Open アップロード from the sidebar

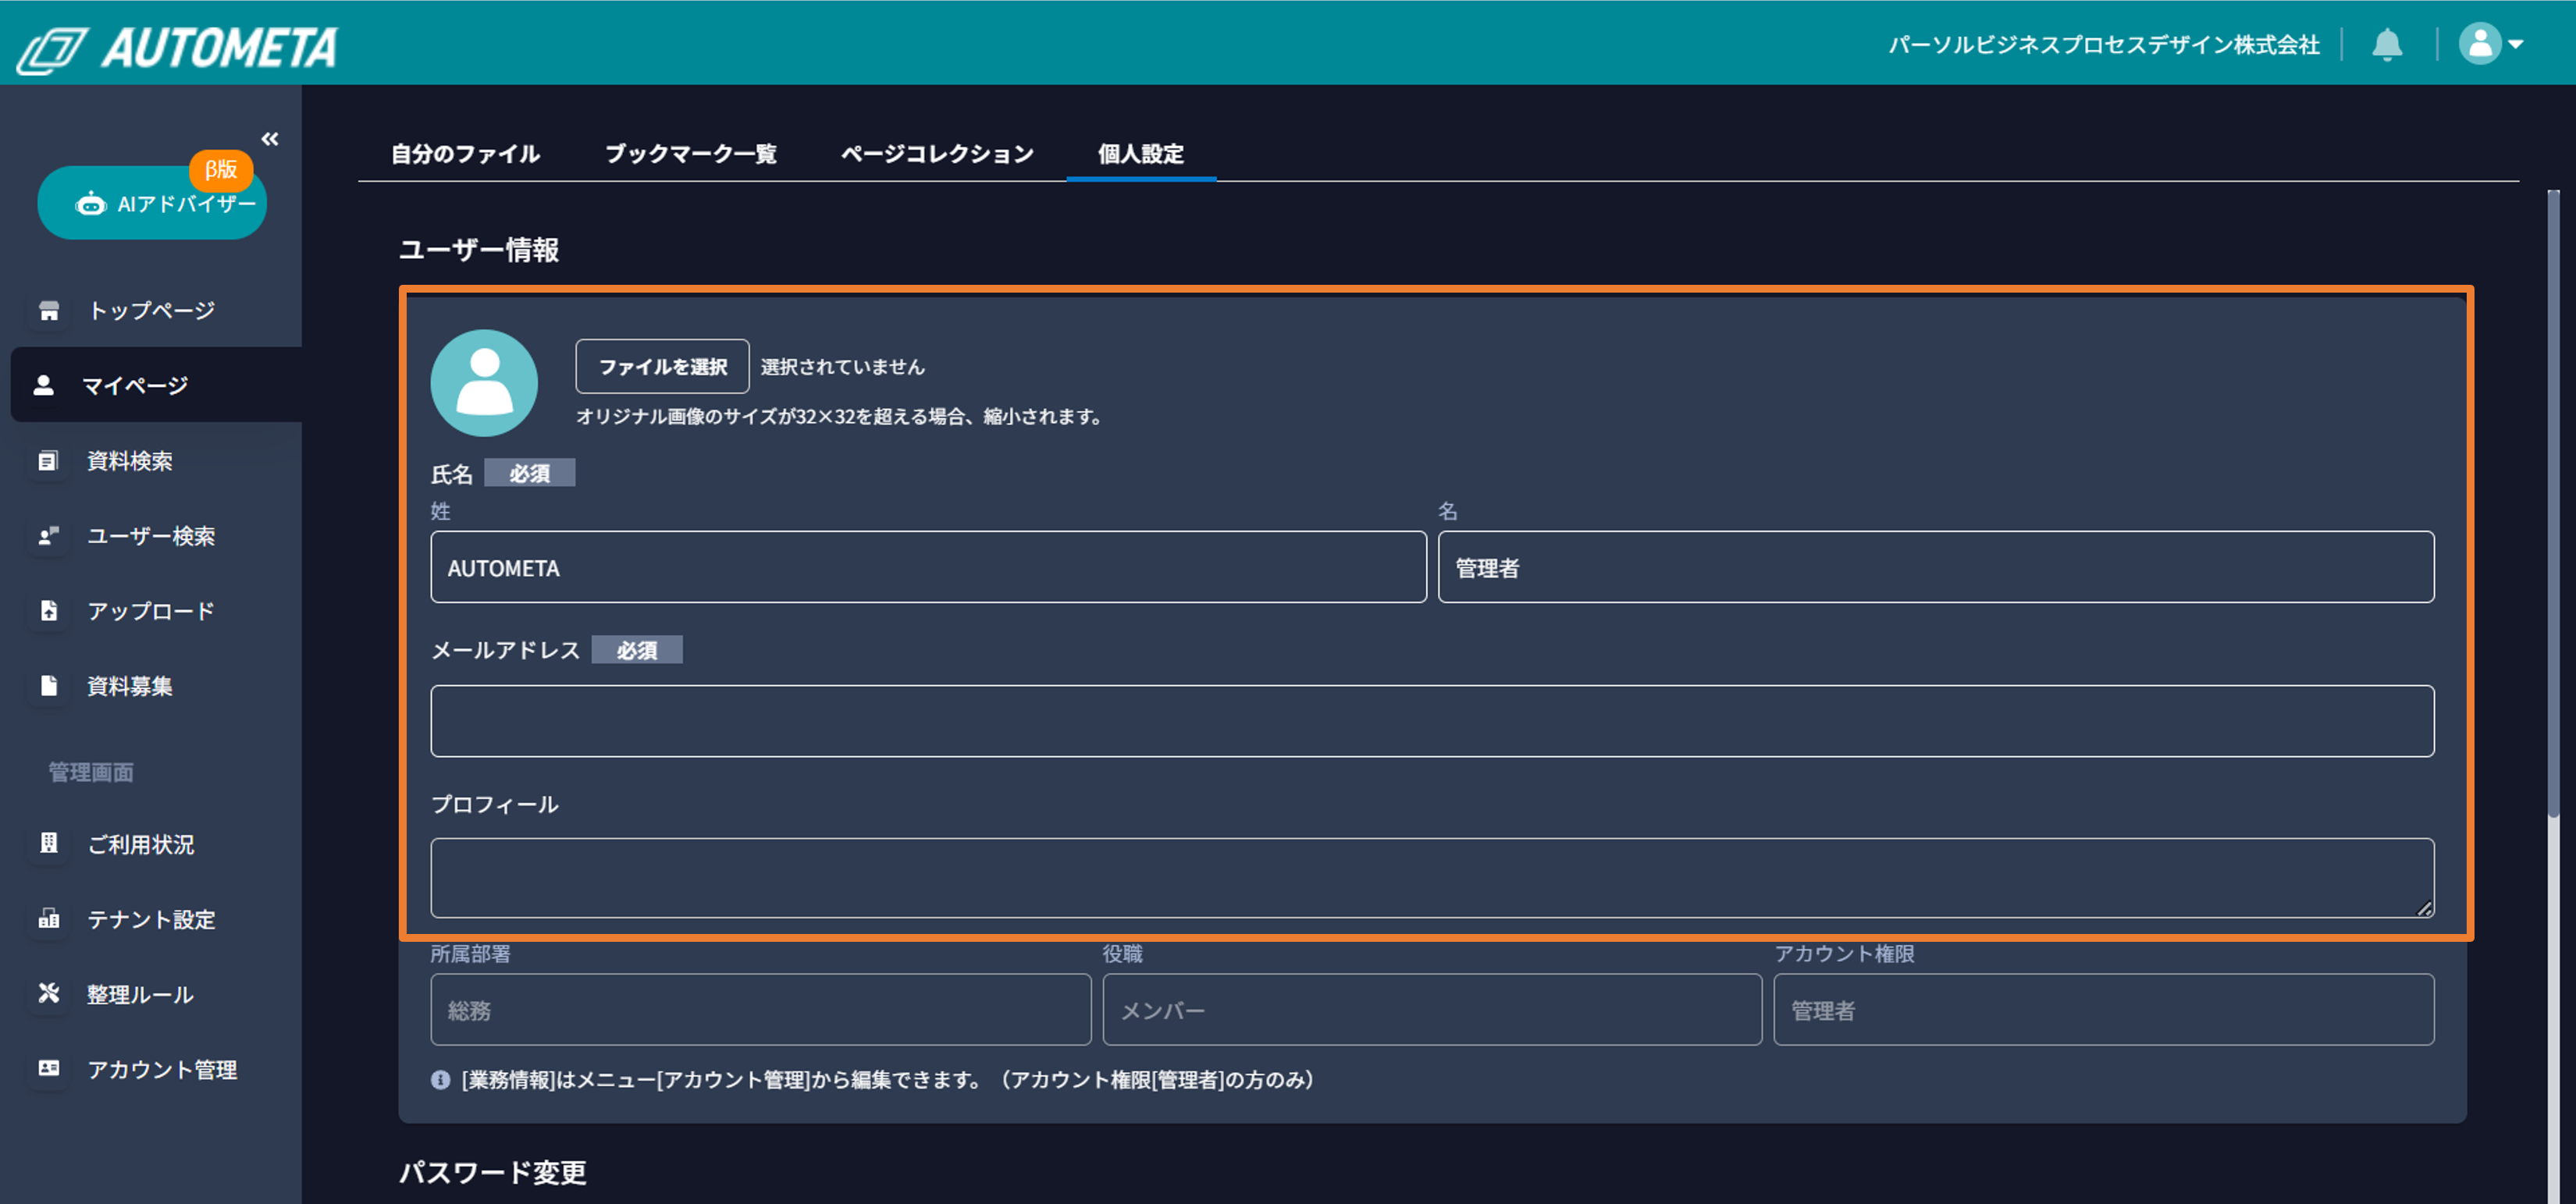pyautogui.click(x=151, y=611)
